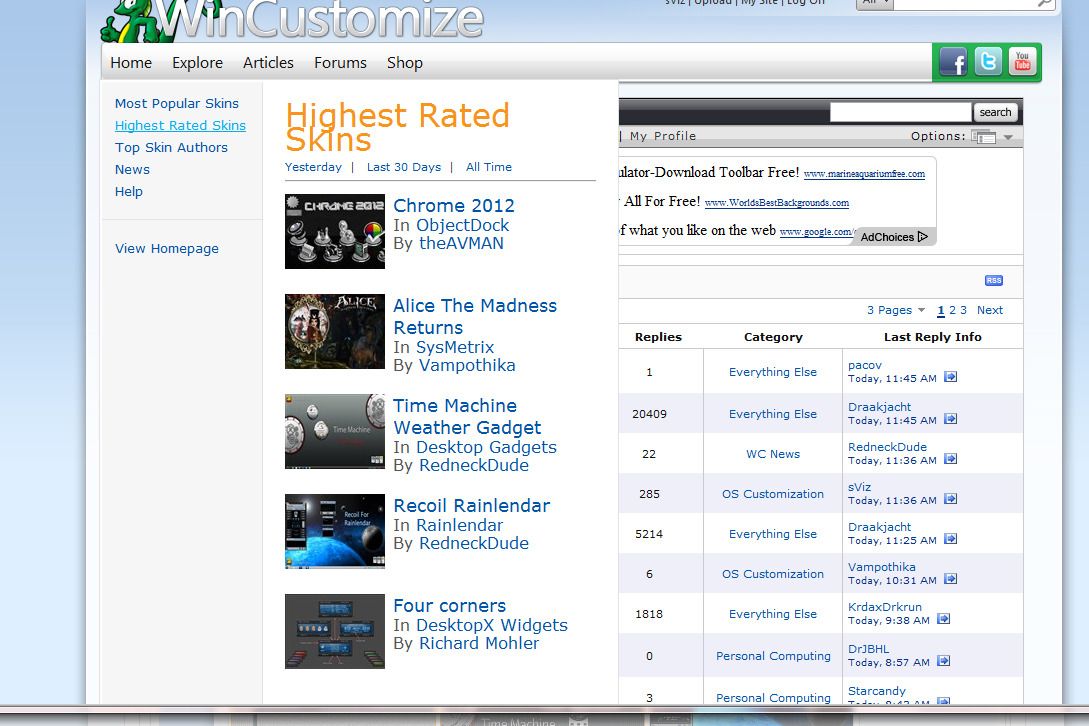
Task: Click the 20409 replies count cell
Action: coord(649,414)
